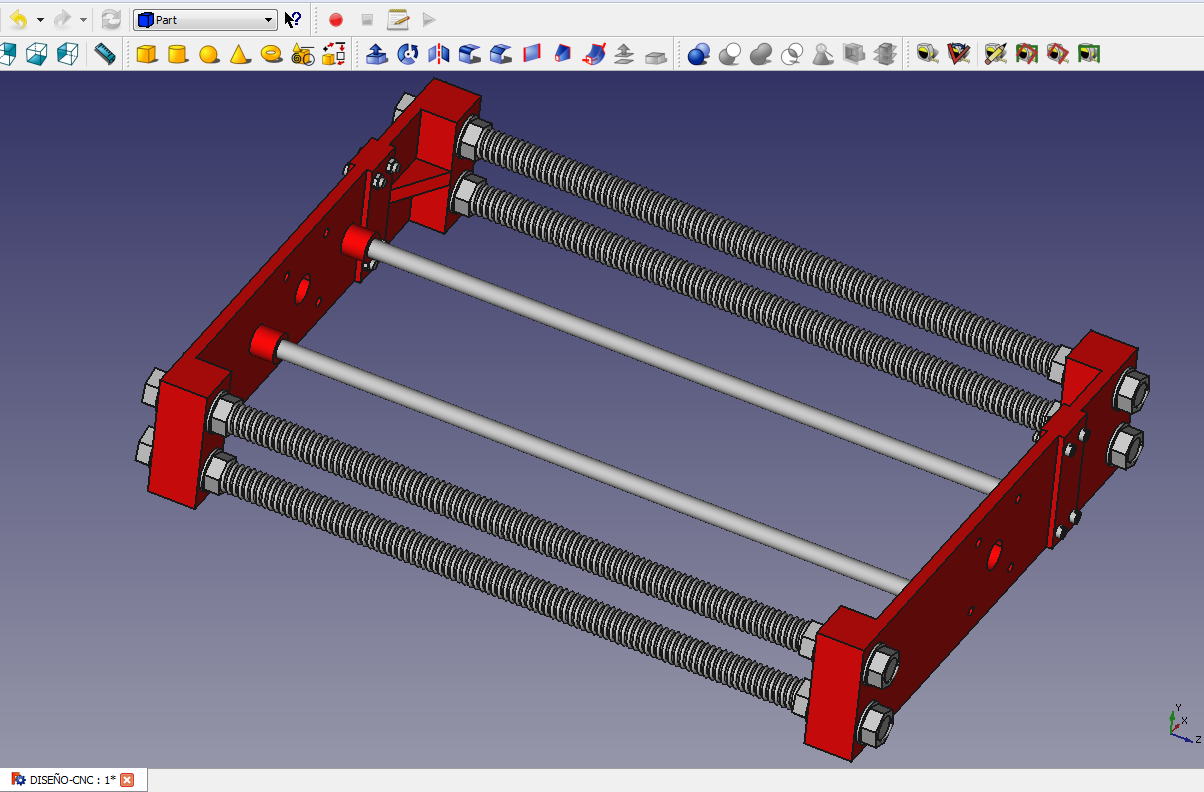Add a sphere primitive
Viewport: 1204px width, 792px height.
pos(209,54)
